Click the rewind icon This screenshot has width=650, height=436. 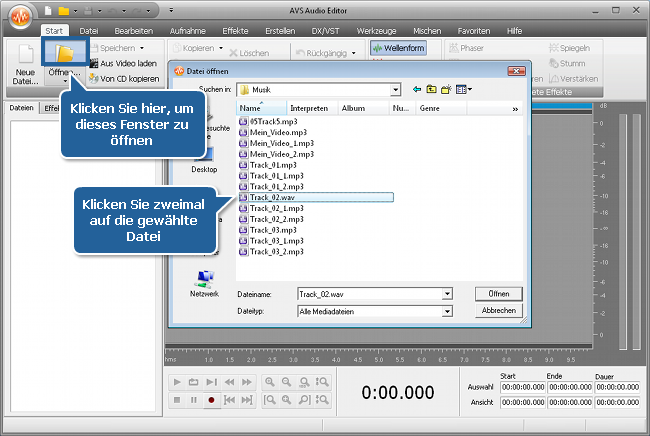tap(229, 382)
